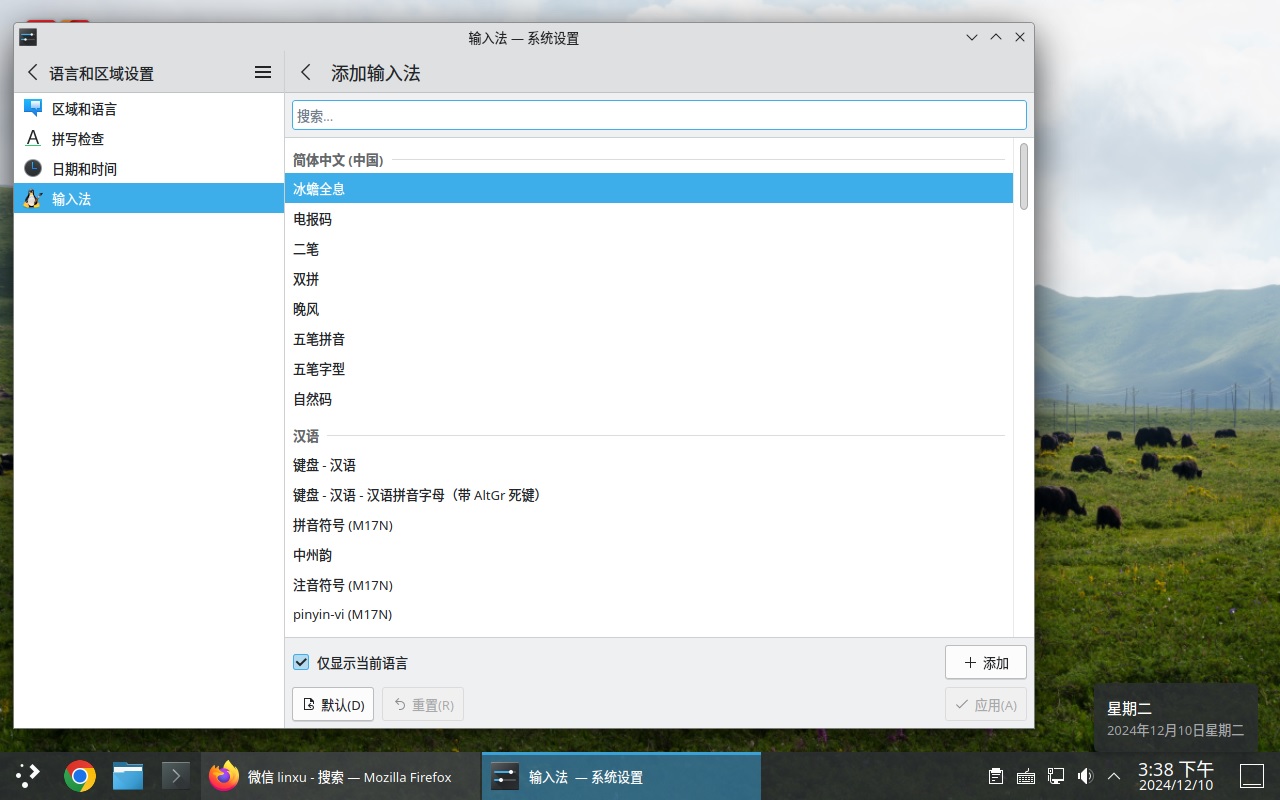The width and height of the screenshot is (1280, 800).
Task: Select 二笔 input method
Action: (x=649, y=248)
